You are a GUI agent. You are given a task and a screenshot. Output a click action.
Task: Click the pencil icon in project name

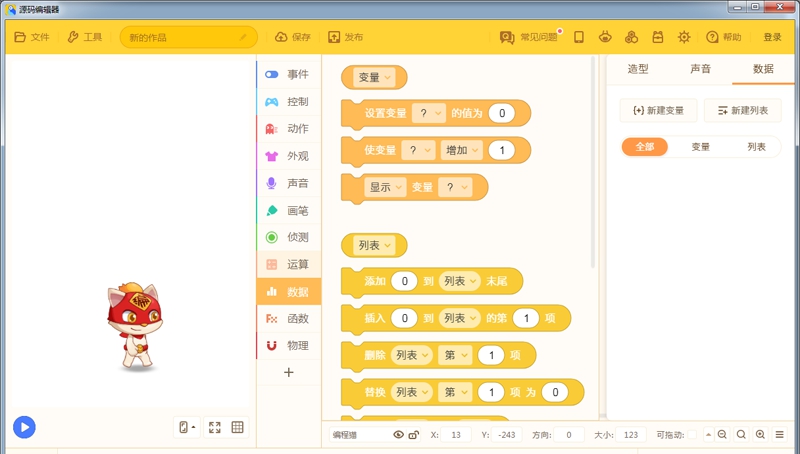[243, 37]
